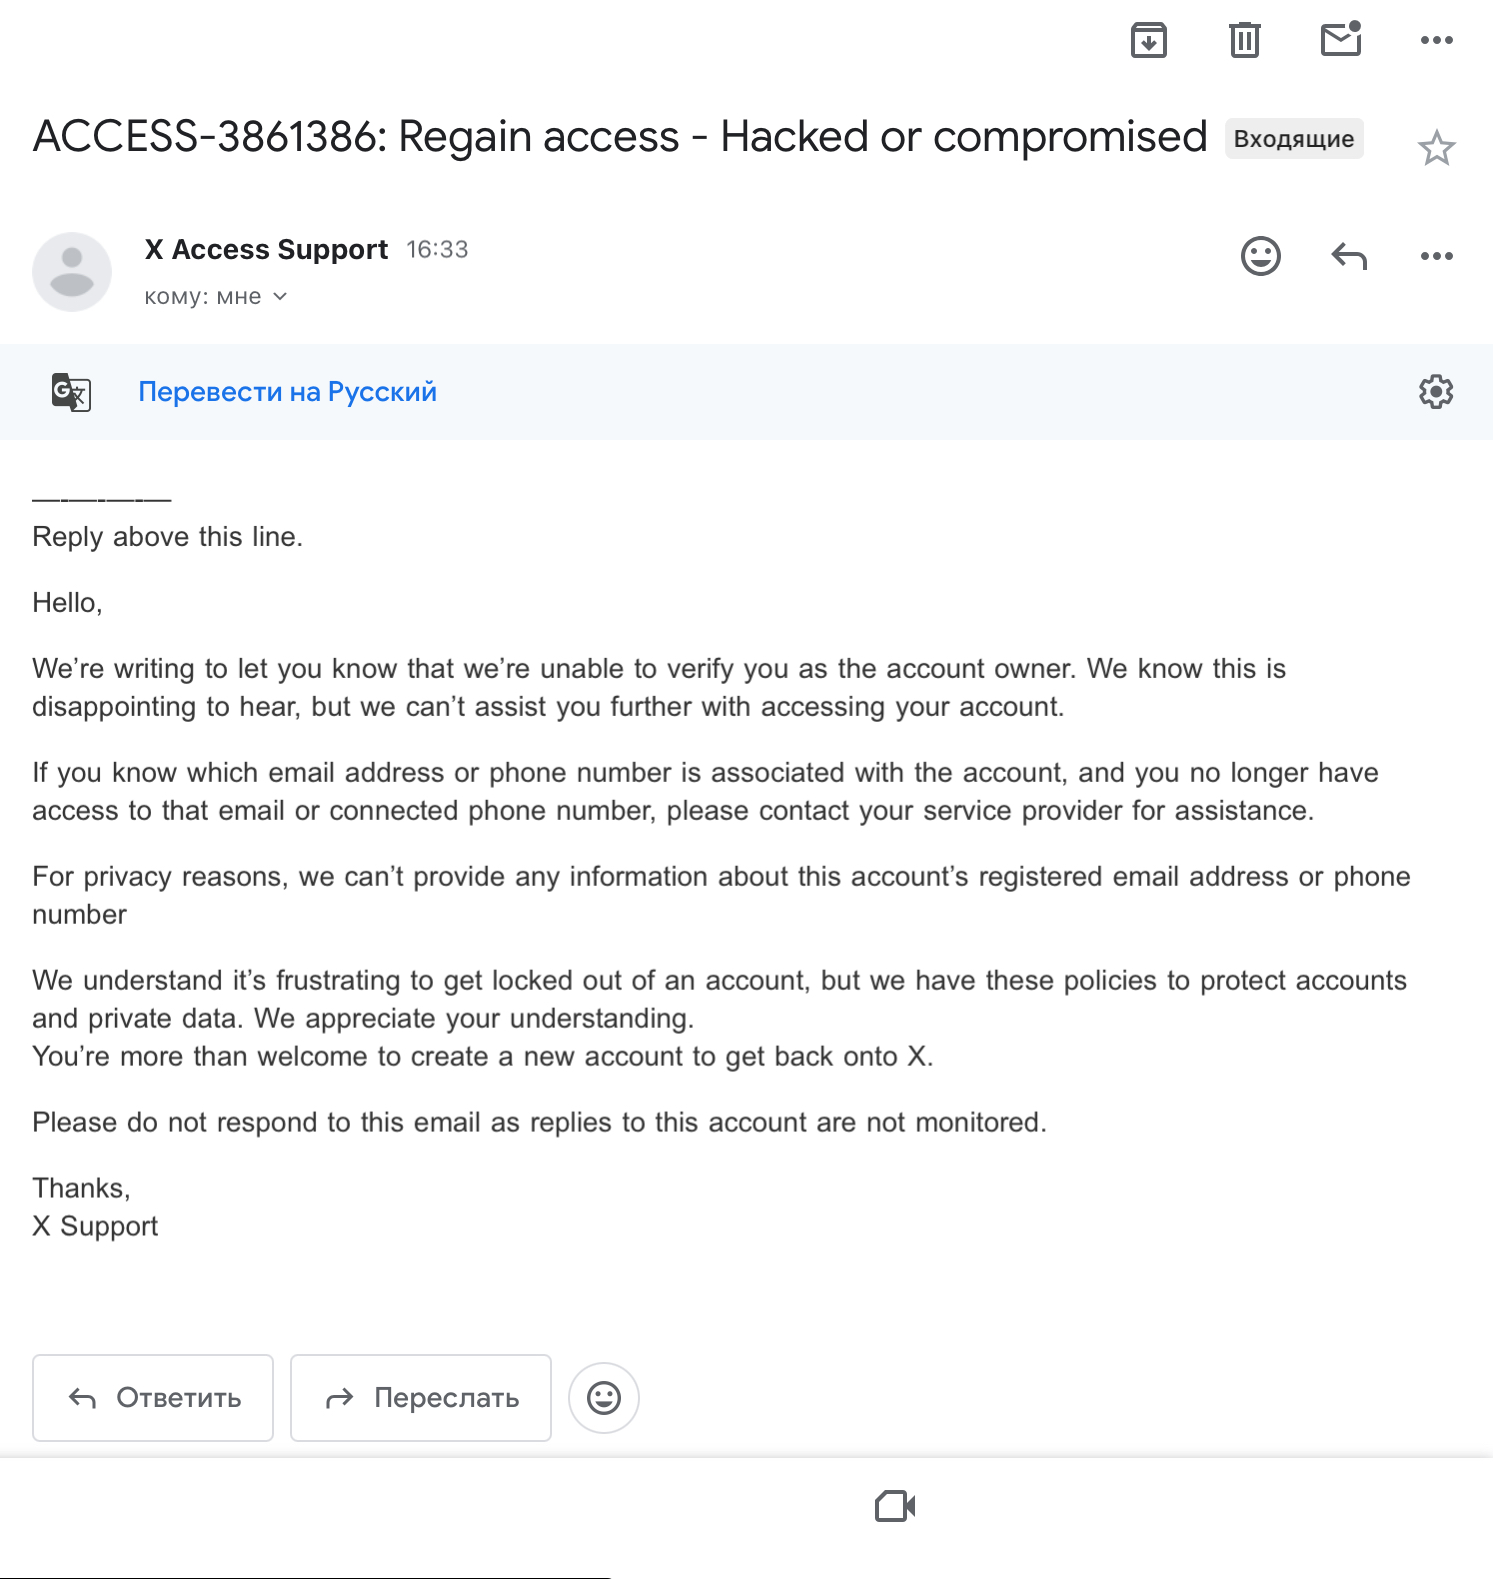Archive this email with the archive icon

(1149, 40)
